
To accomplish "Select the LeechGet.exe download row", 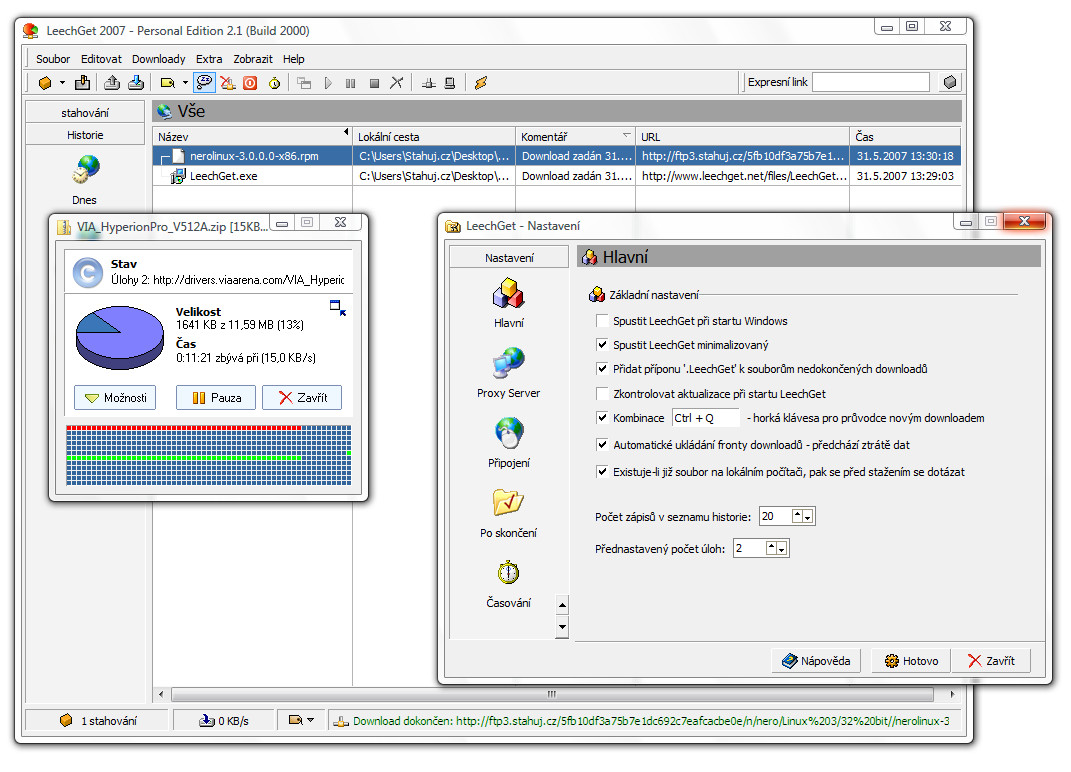I will coord(557,176).
